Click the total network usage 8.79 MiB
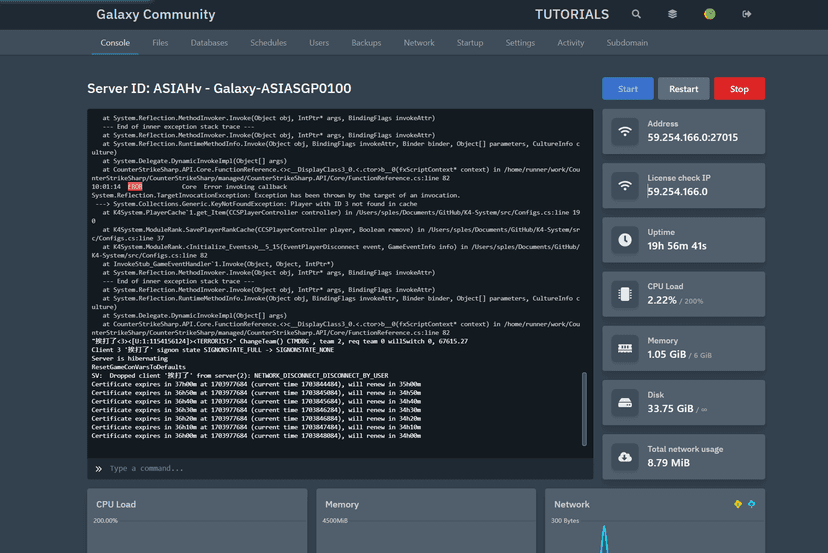828x553 pixels. pos(669,463)
